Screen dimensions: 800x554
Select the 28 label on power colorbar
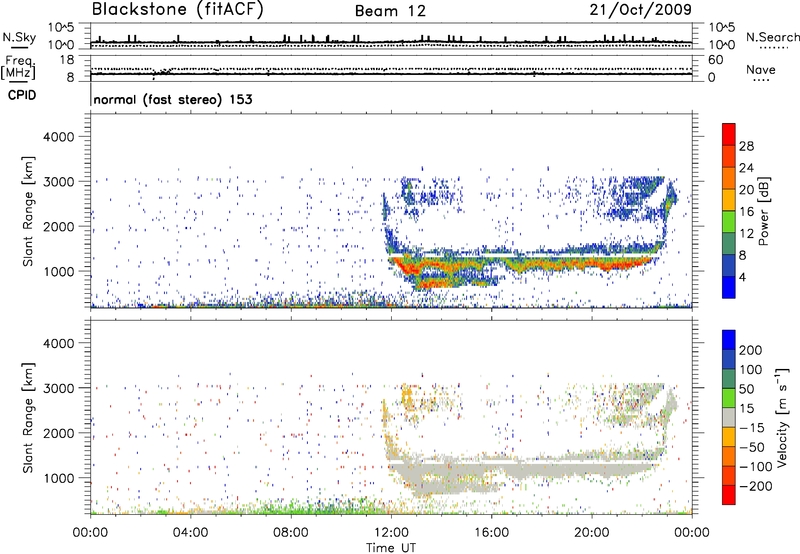[x=746, y=146]
